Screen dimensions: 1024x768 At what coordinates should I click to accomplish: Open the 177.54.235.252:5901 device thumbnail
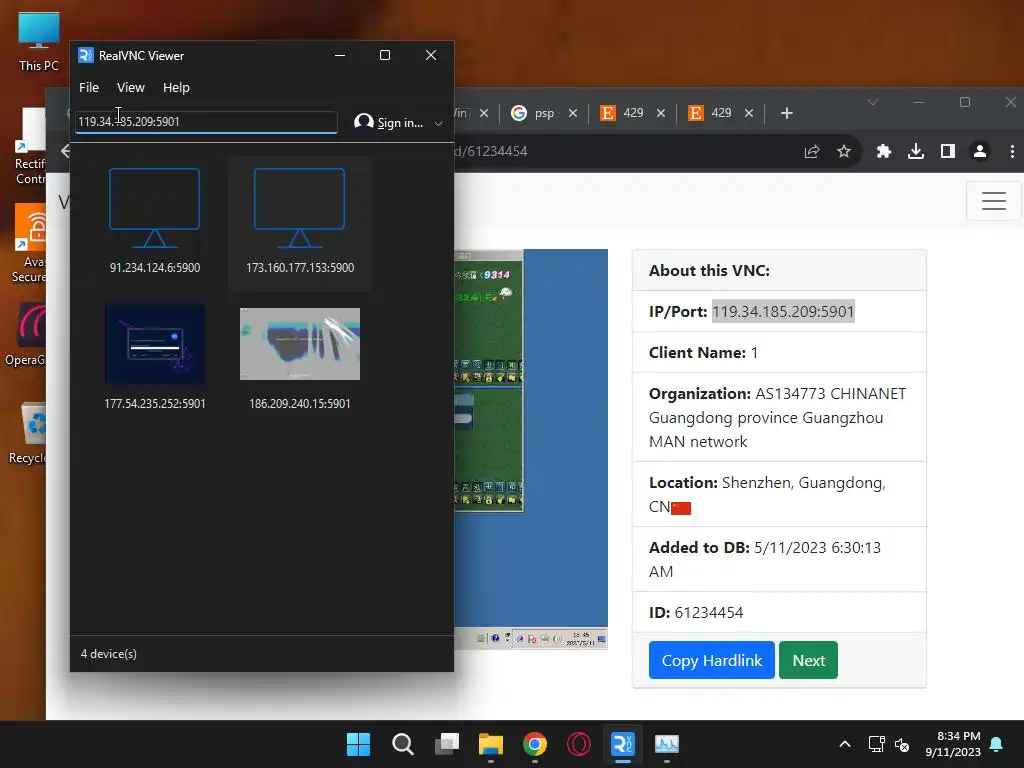[155, 344]
